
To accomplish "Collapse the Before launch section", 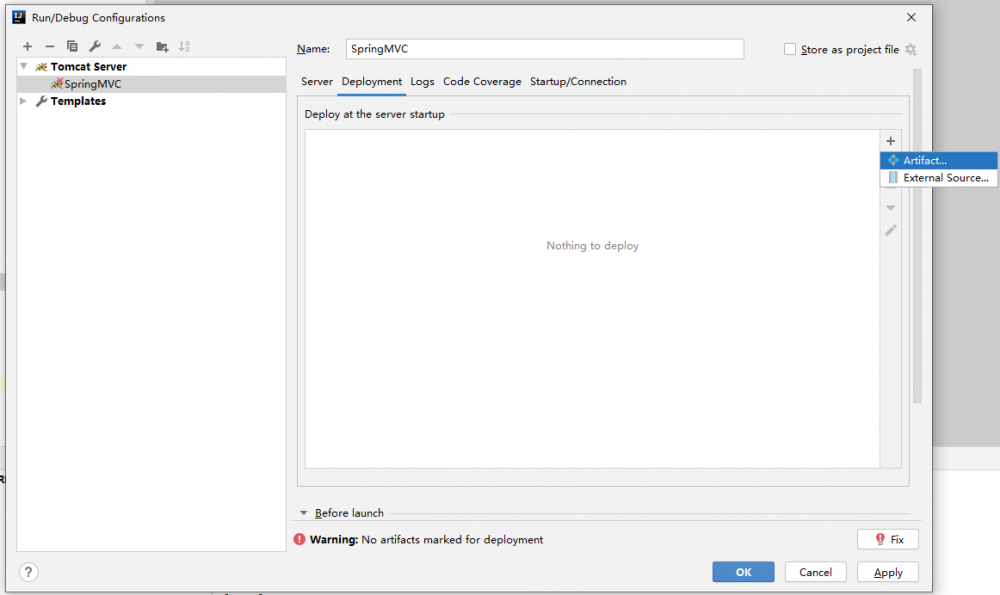I will 304,513.
